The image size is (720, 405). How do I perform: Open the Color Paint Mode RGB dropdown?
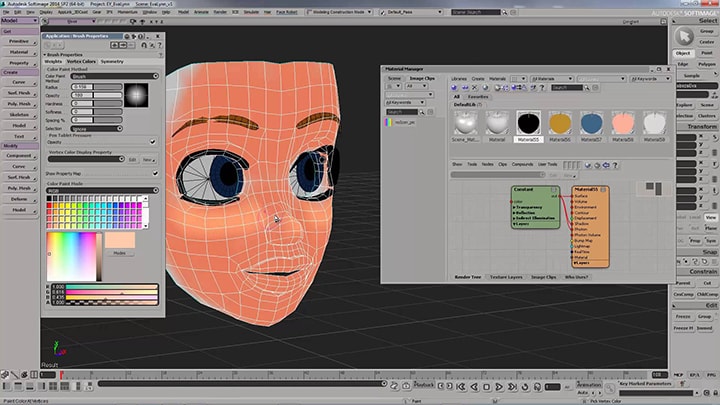point(102,190)
